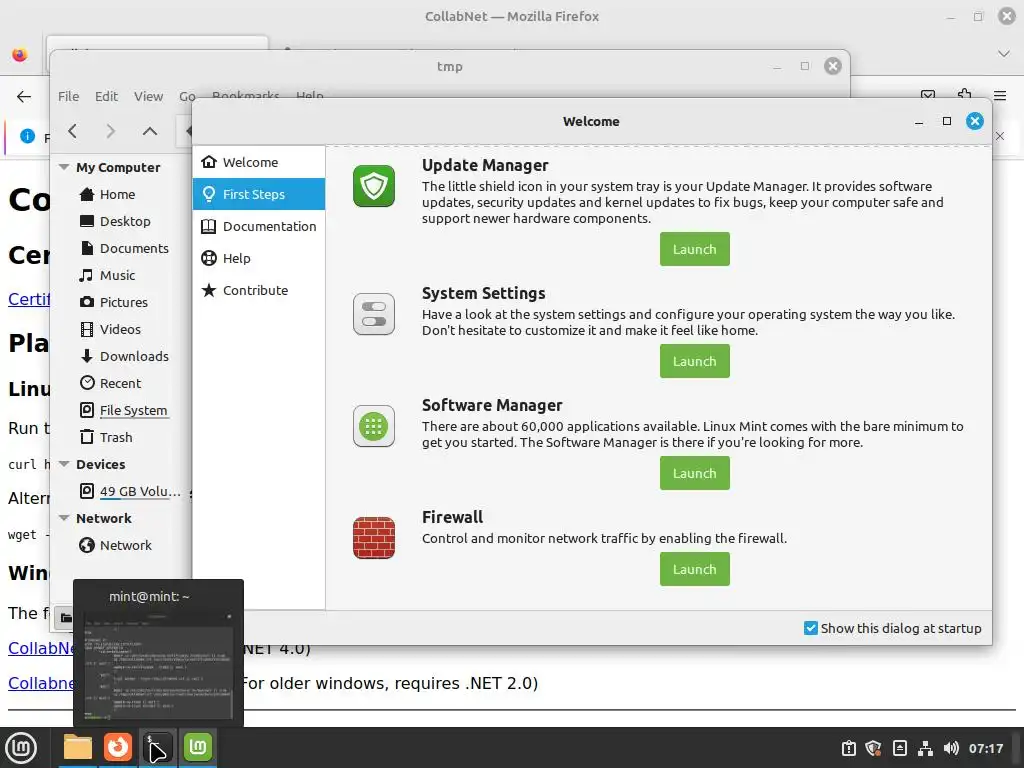Open the Help section in Welcome
Viewport: 1024px width, 768px height.
coord(259,258)
